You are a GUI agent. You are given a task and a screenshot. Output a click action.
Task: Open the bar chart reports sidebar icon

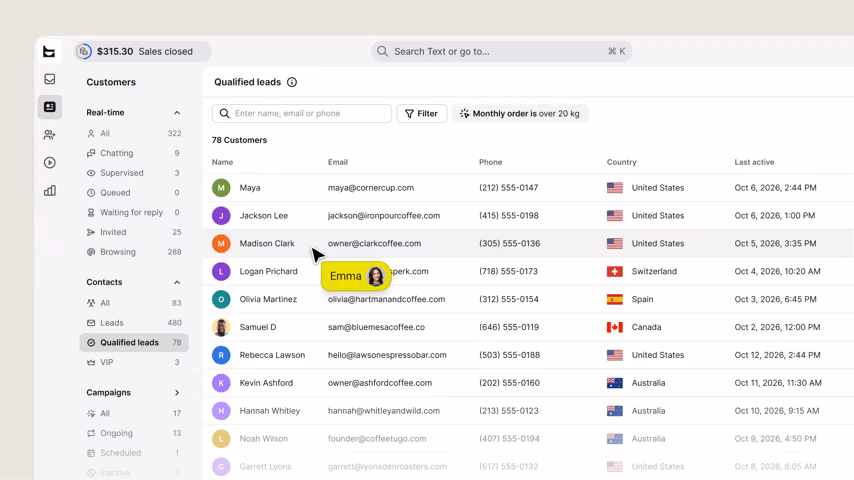coord(50,191)
